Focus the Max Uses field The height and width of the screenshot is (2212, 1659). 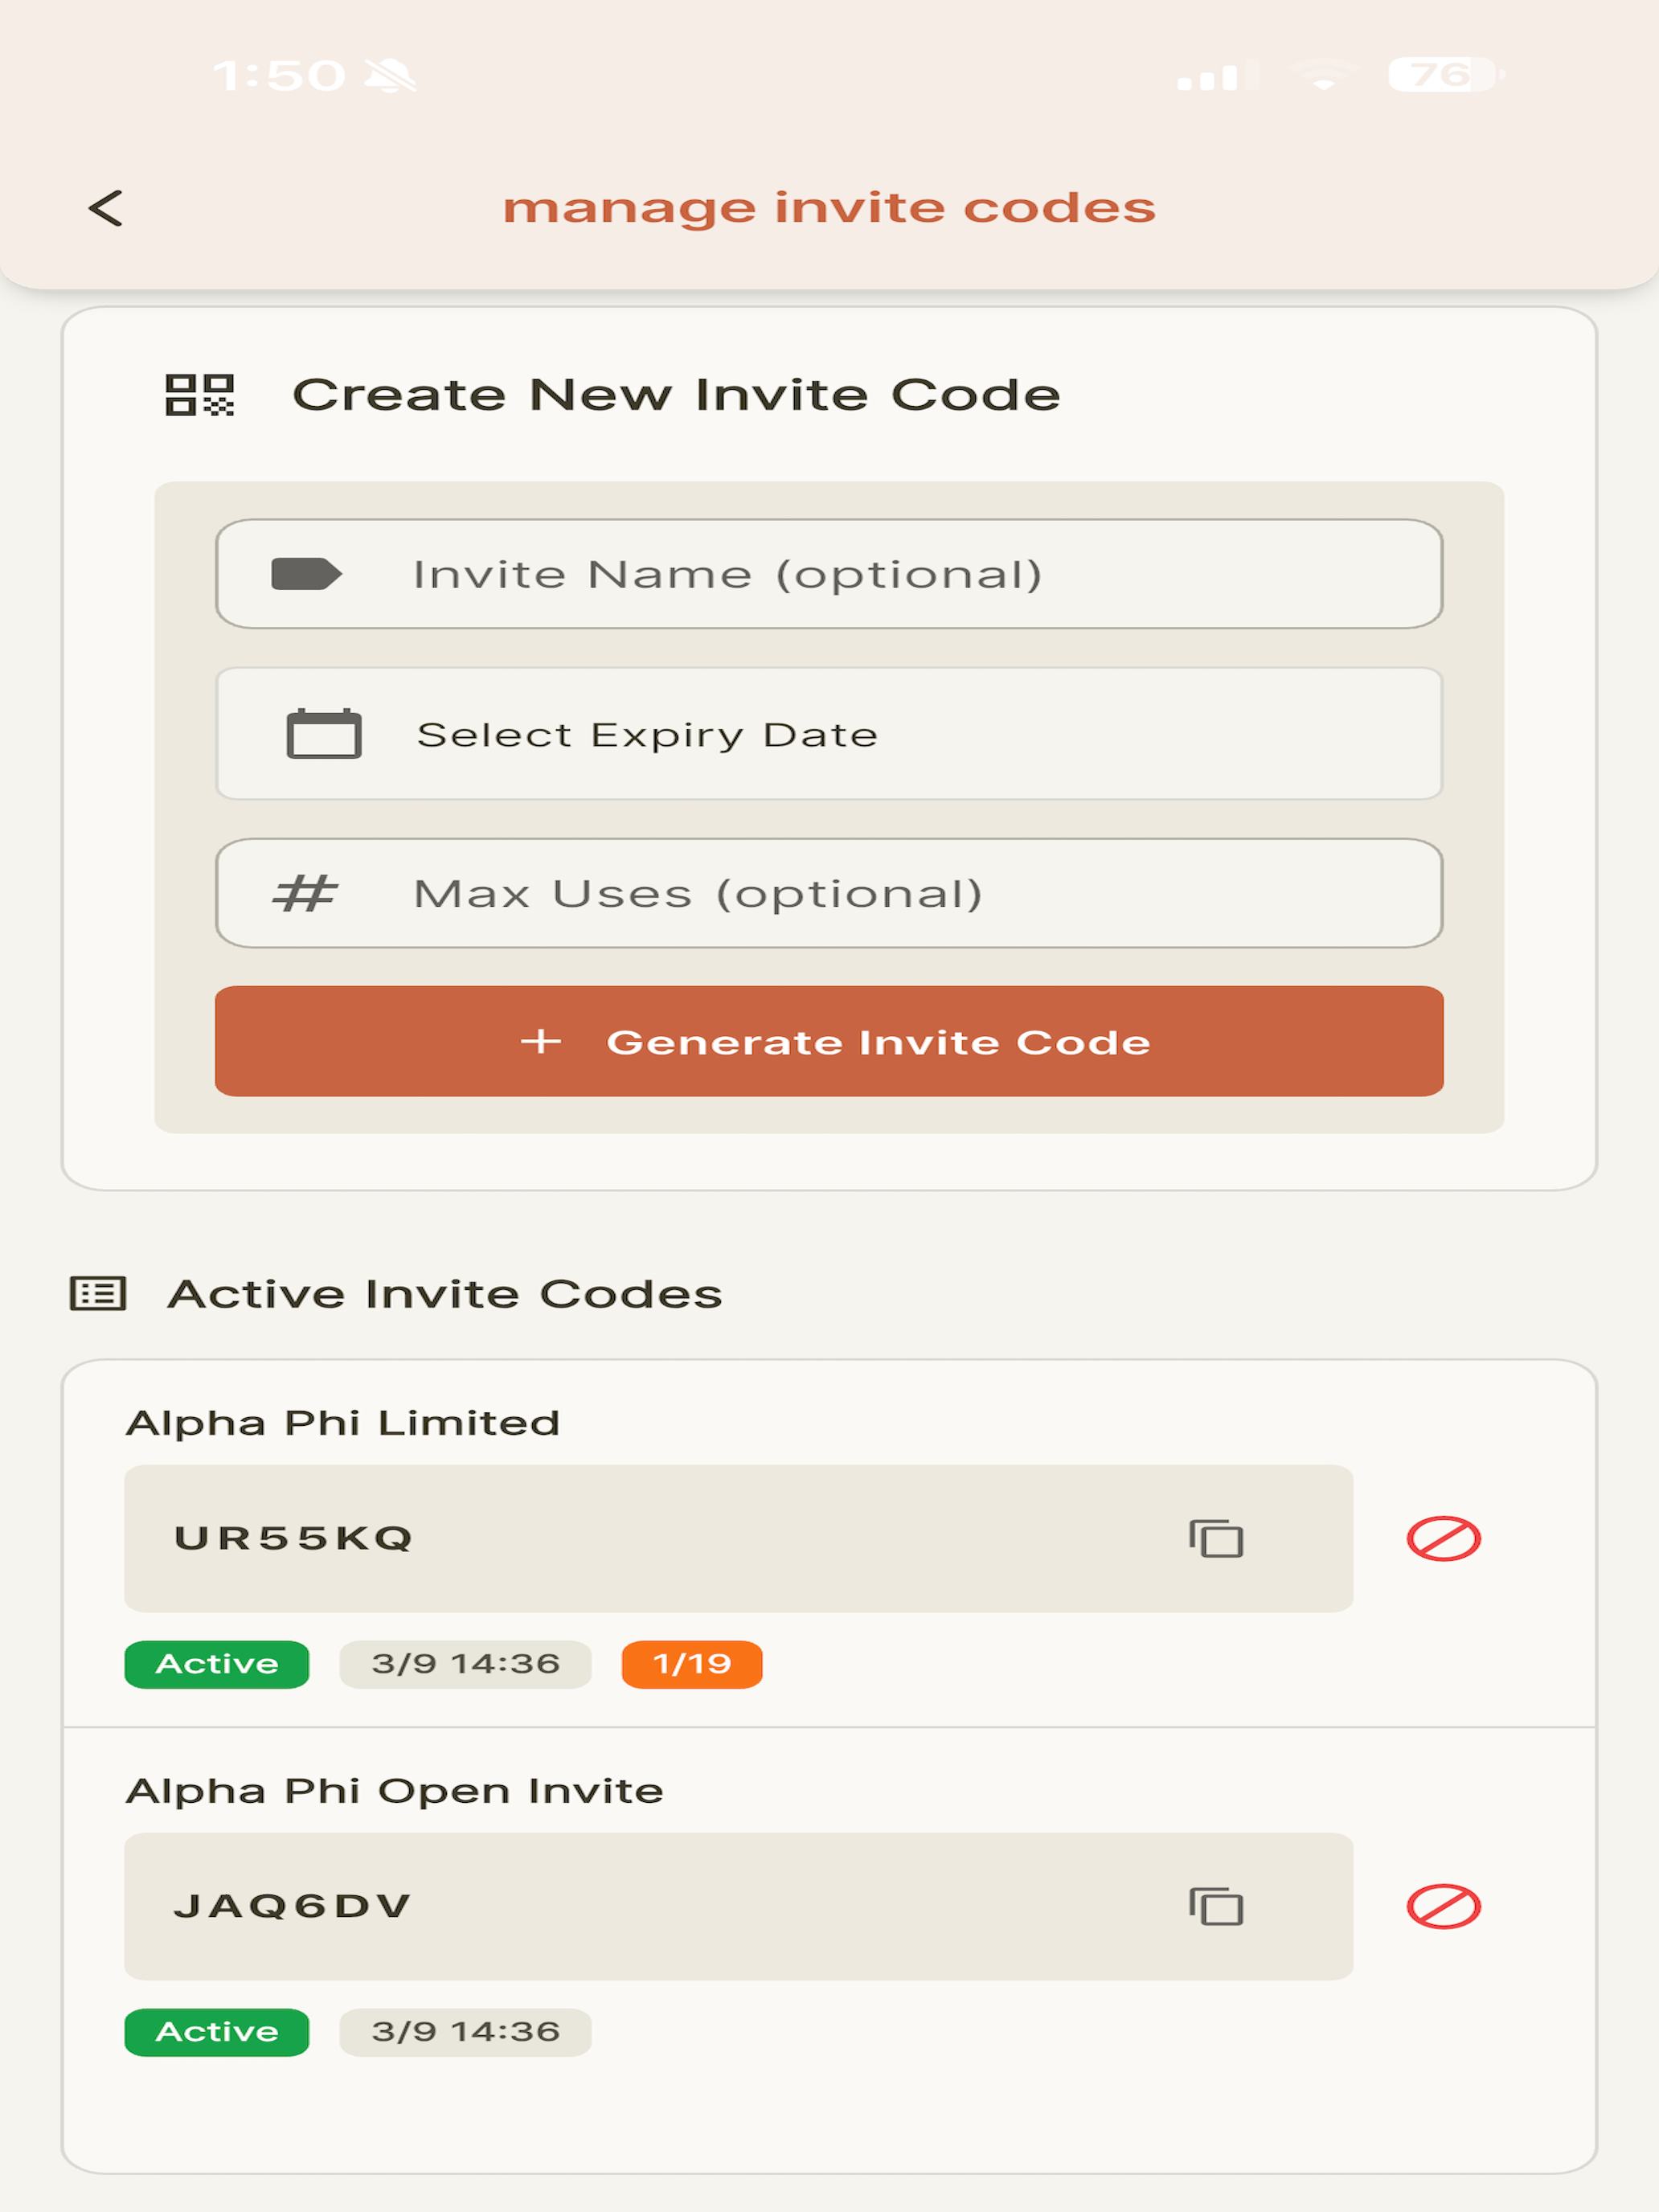[829, 893]
